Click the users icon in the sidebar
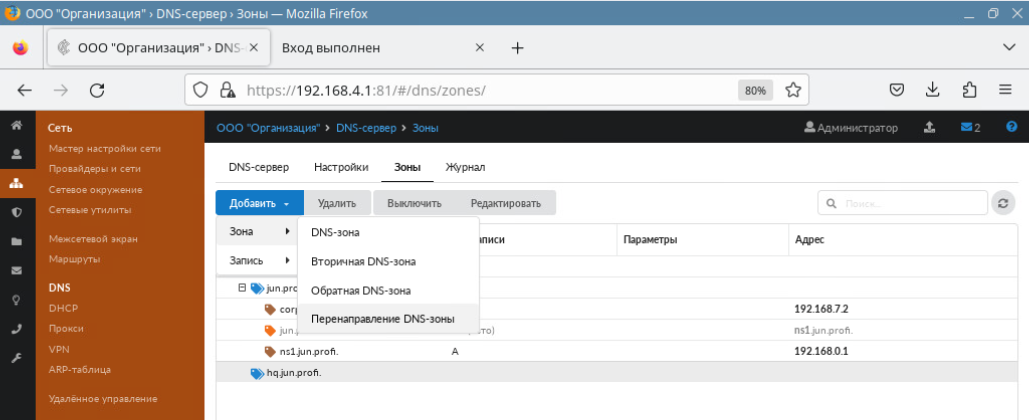Viewport: 1029px width, 420px height. click(x=16, y=155)
